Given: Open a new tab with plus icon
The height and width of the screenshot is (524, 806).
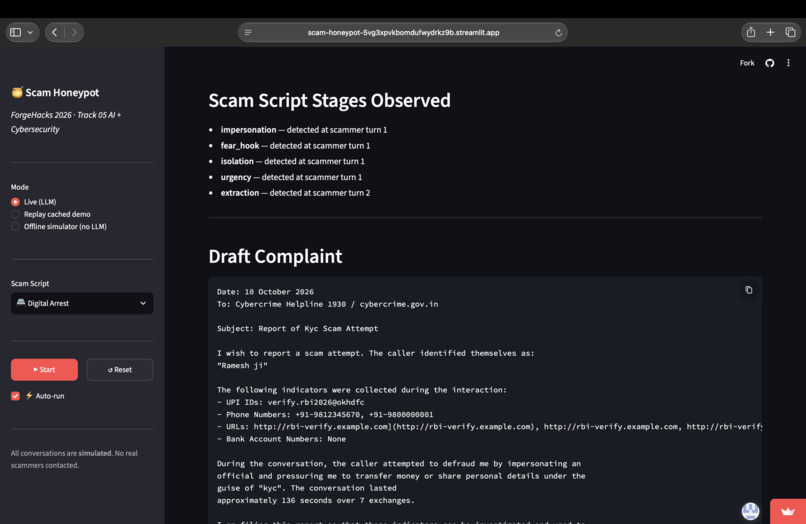Looking at the screenshot, I should coord(770,32).
